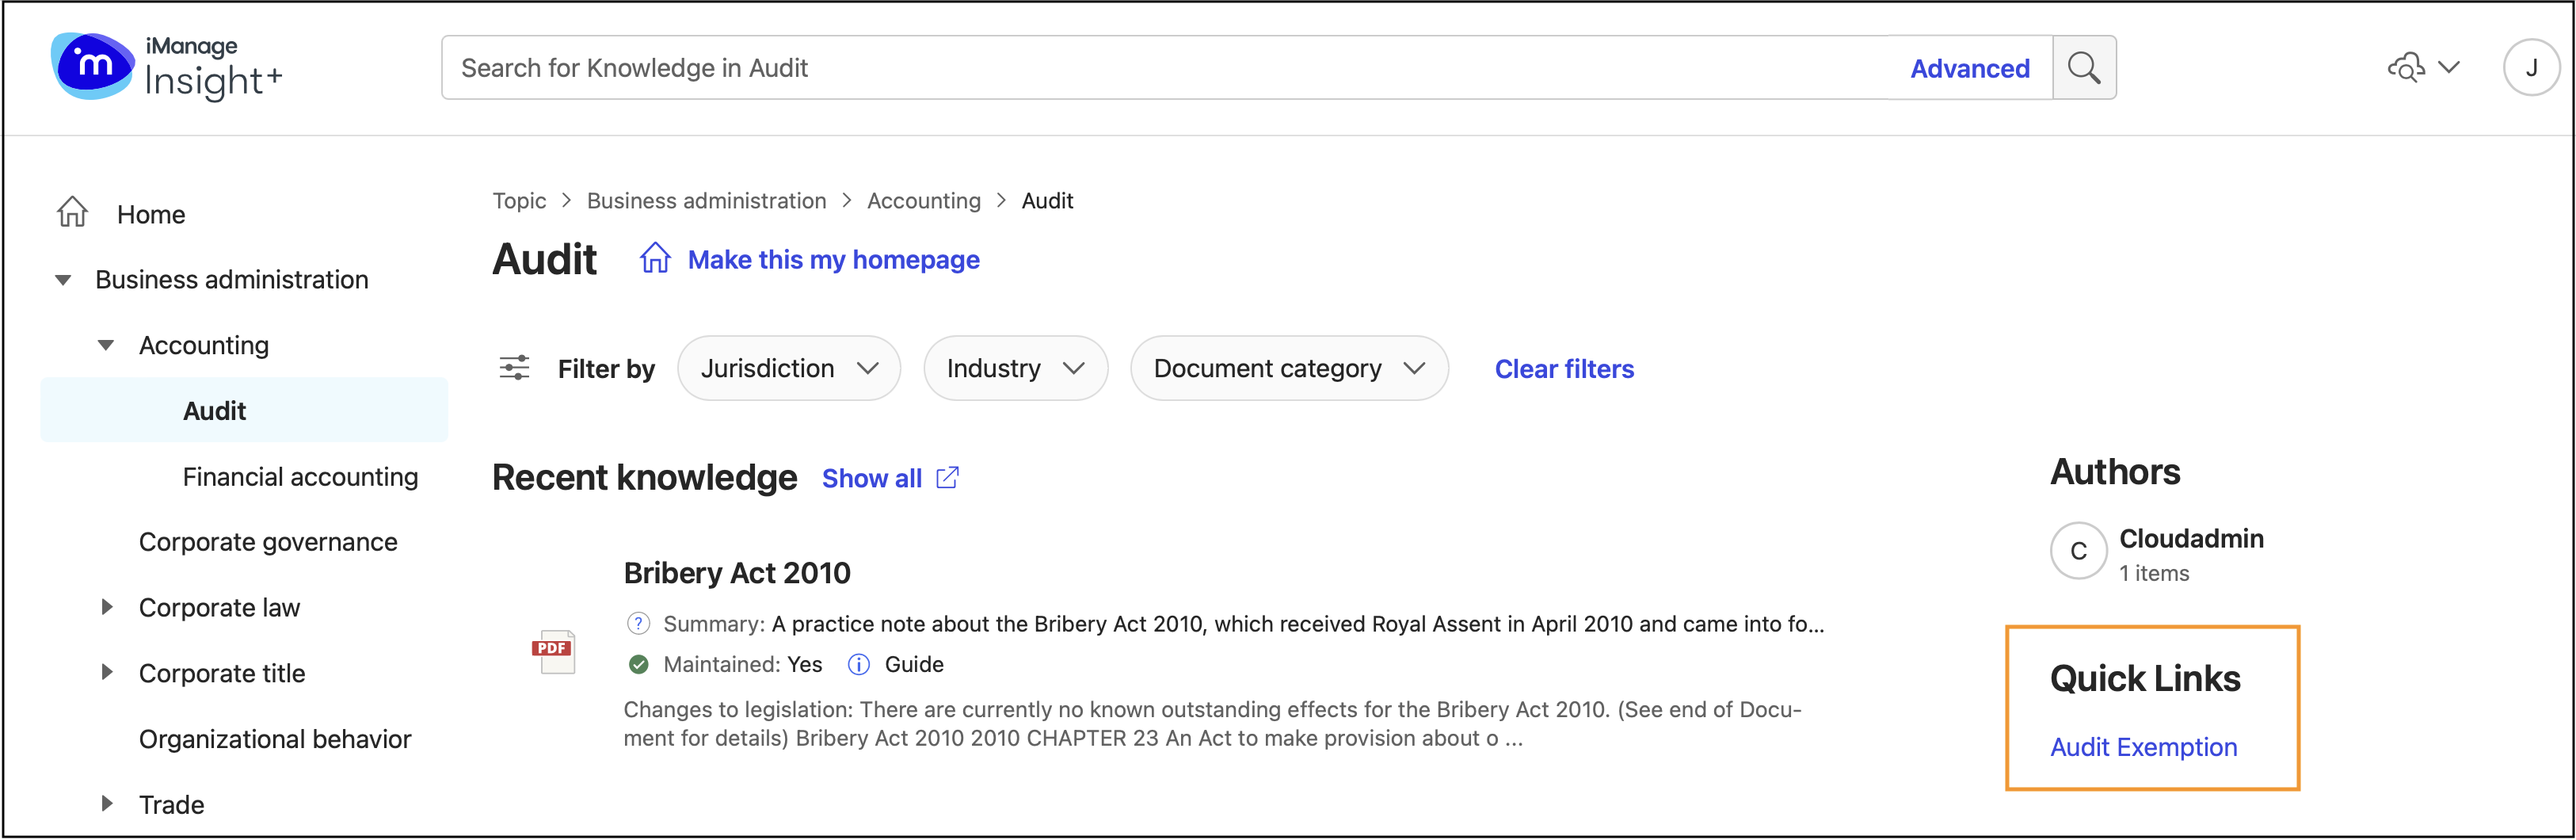Open the Audit Exemption quick link
Screen dimensions: 2576x840
[2144, 746]
